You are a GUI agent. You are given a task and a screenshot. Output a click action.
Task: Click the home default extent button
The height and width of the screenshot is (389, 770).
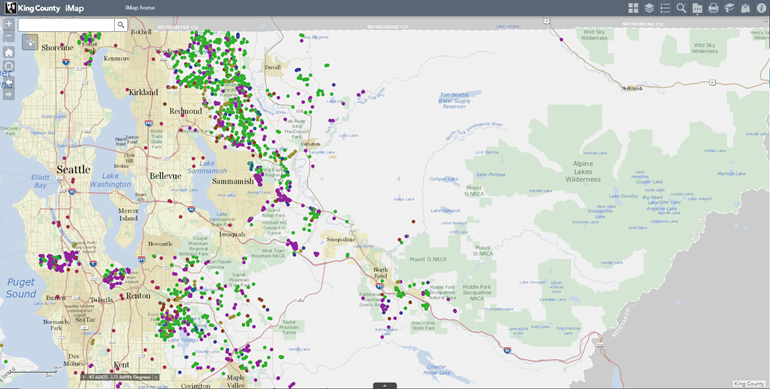click(9, 53)
